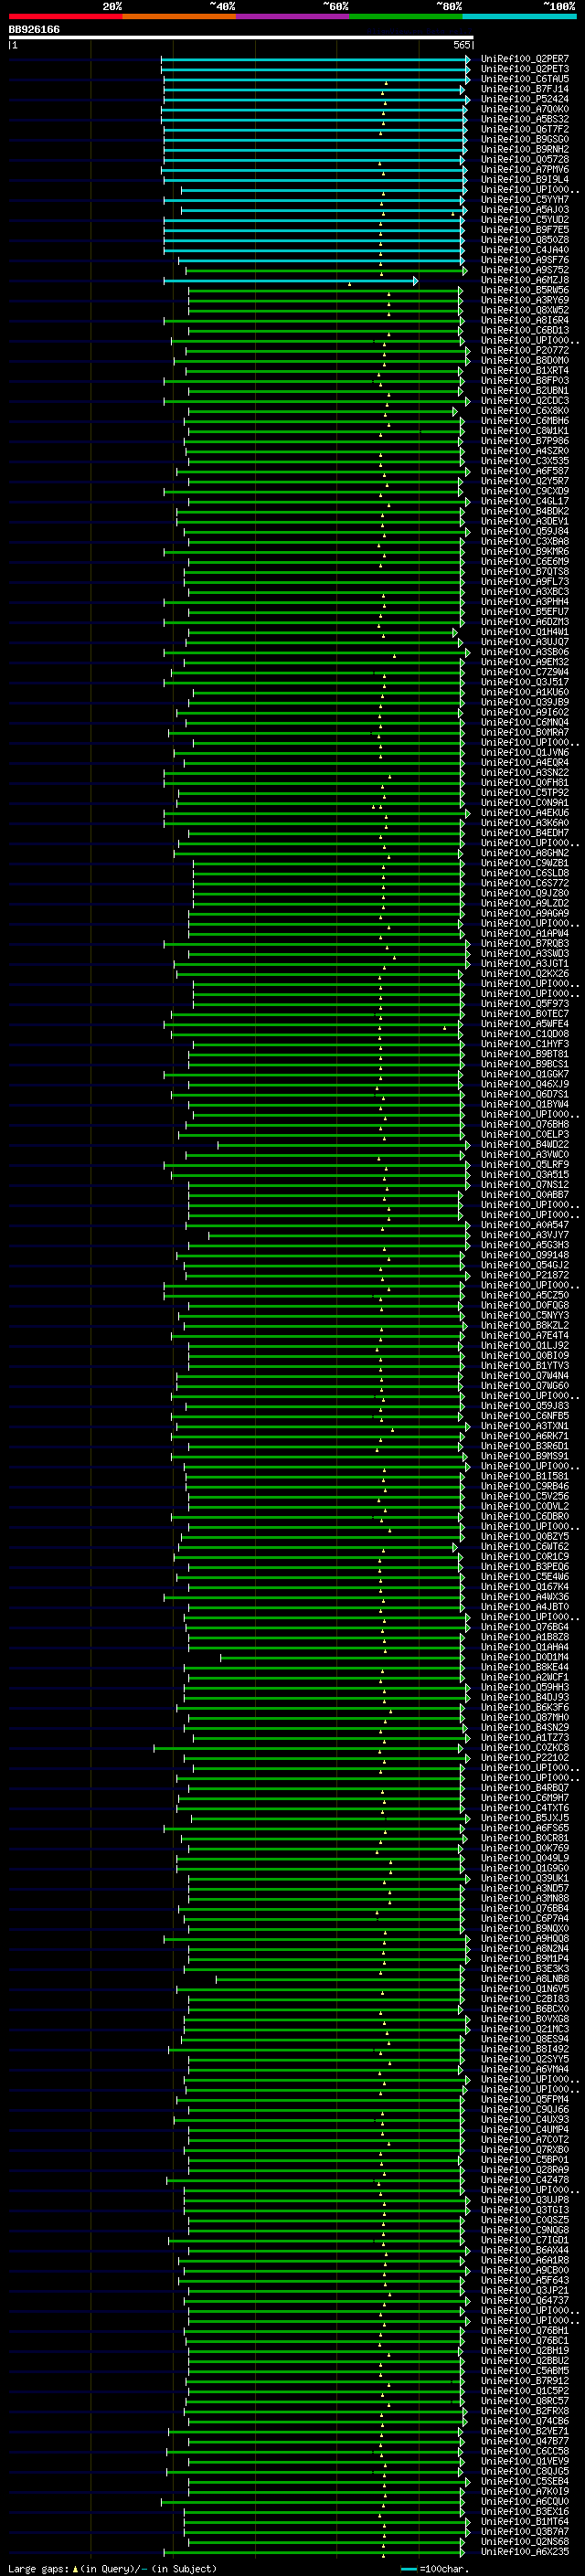Screen dimensions: 585x2576
Task: Select hit label UniRef100_Q2CDC3
Action: pyautogui.click(x=525, y=400)
